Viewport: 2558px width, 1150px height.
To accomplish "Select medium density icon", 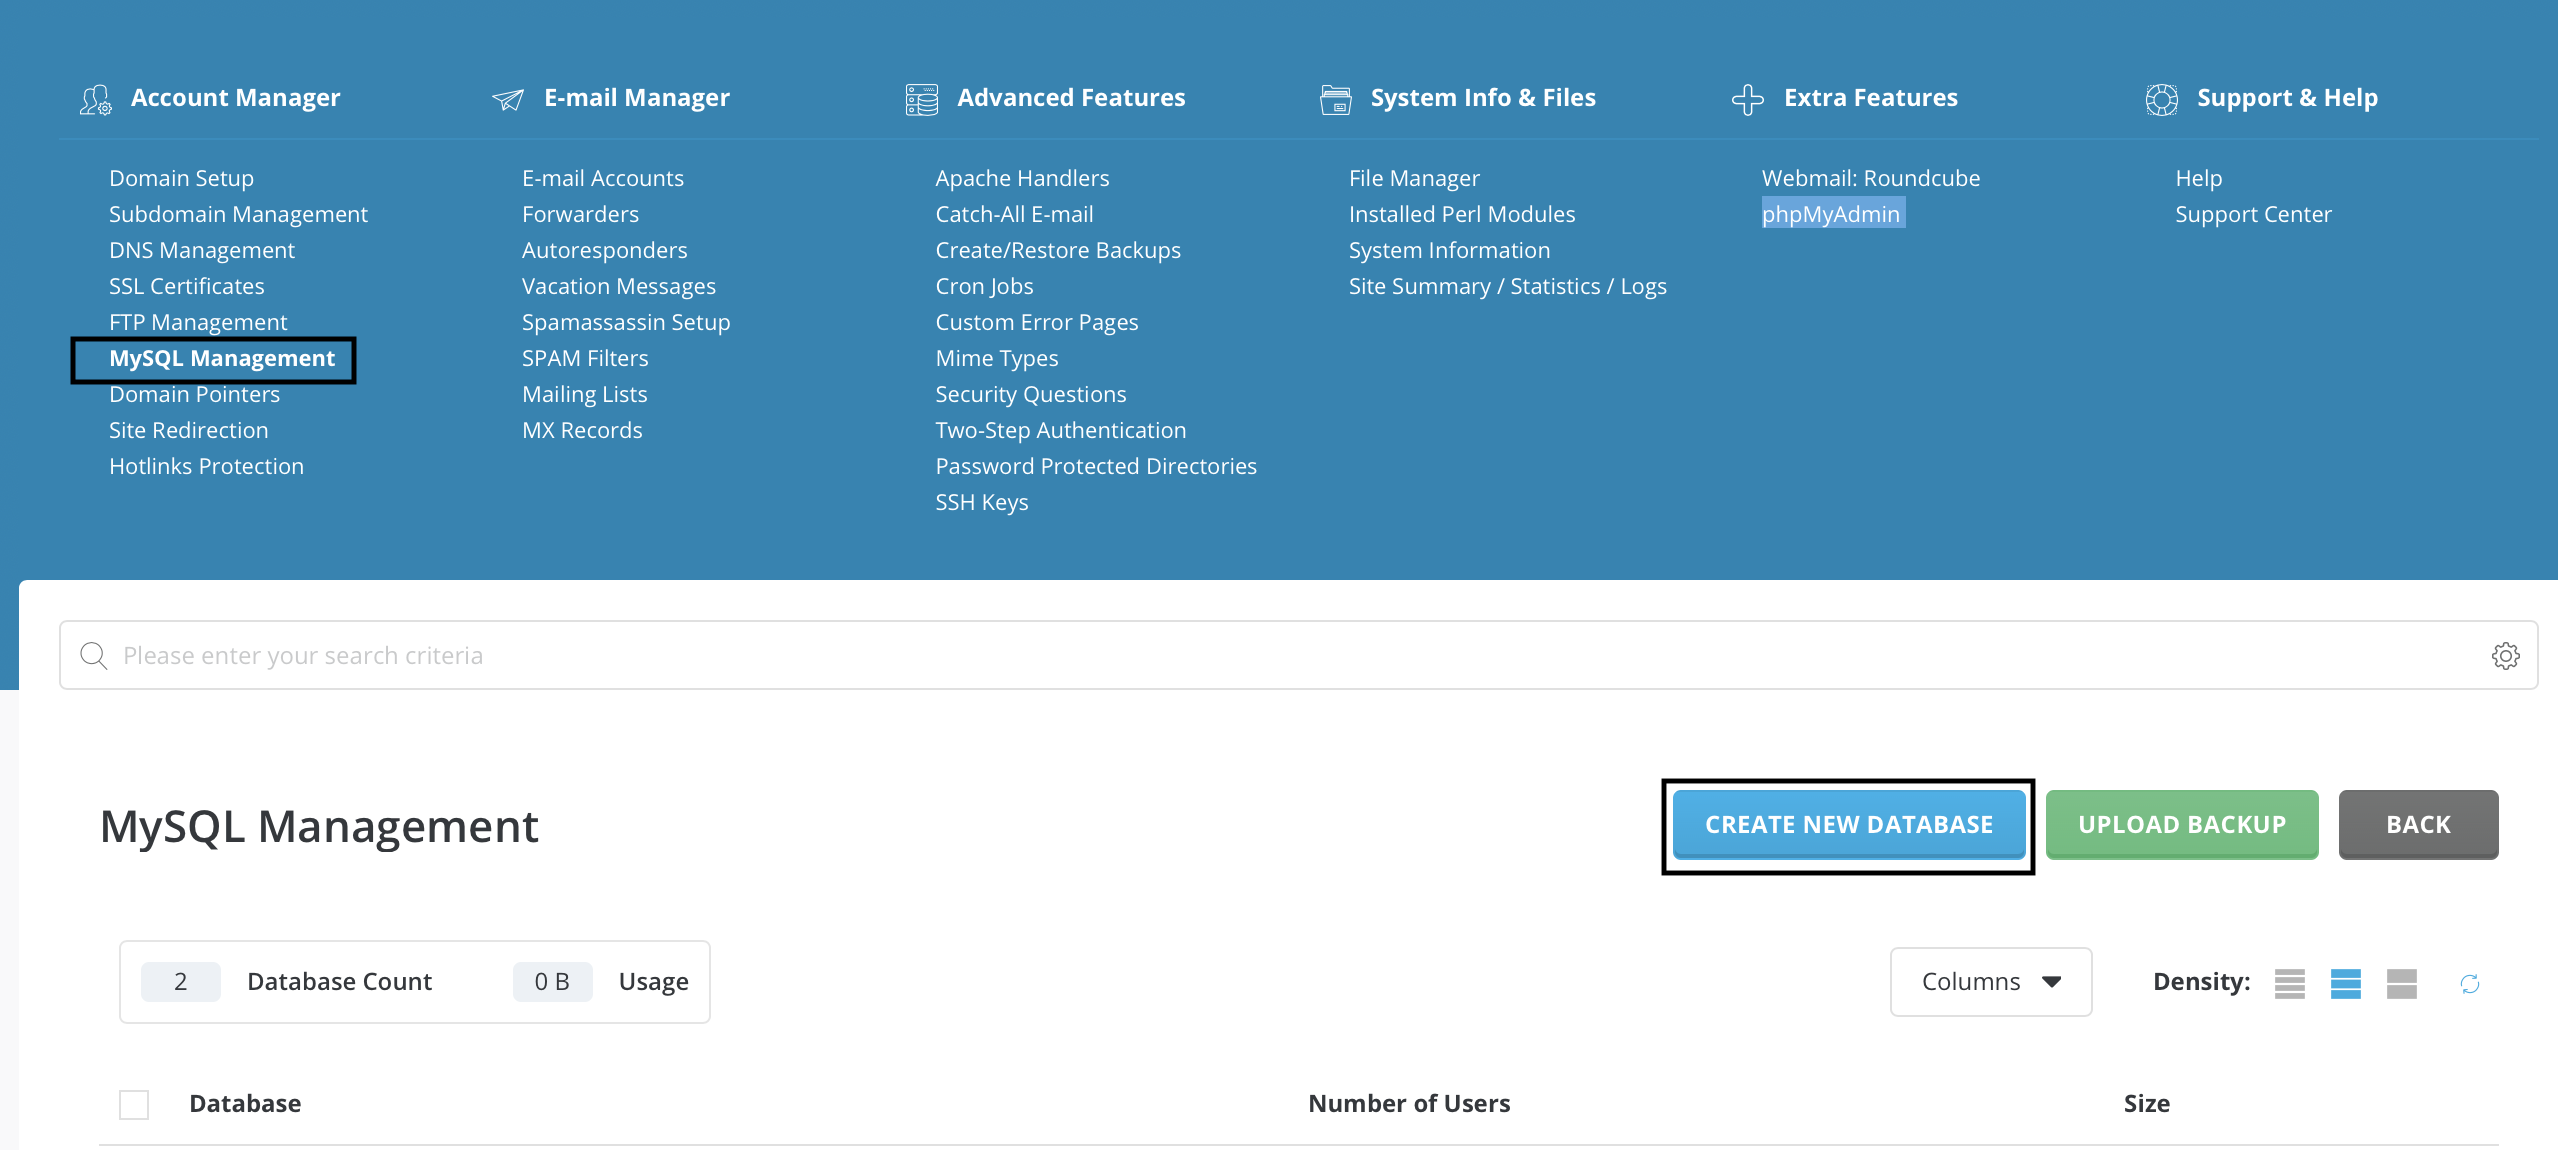I will coord(2345,983).
